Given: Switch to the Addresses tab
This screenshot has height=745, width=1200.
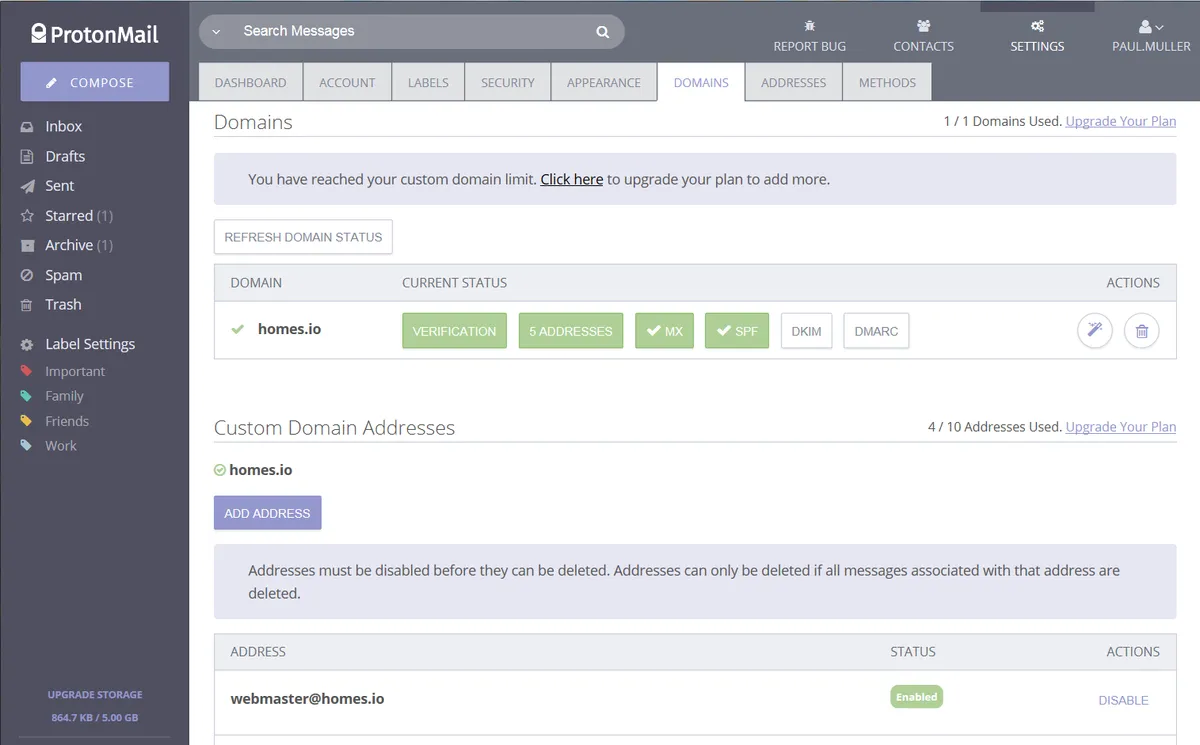Looking at the screenshot, I should 793,83.
